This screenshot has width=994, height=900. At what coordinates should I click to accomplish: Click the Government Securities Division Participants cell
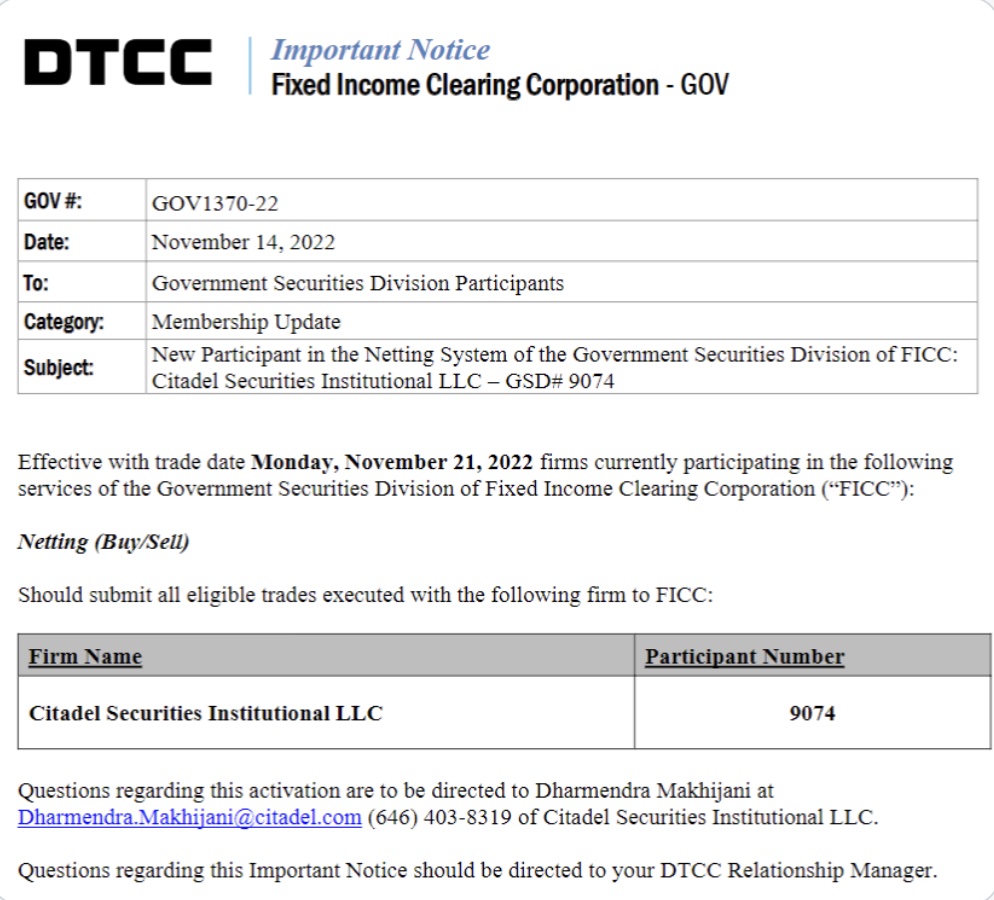click(357, 283)
